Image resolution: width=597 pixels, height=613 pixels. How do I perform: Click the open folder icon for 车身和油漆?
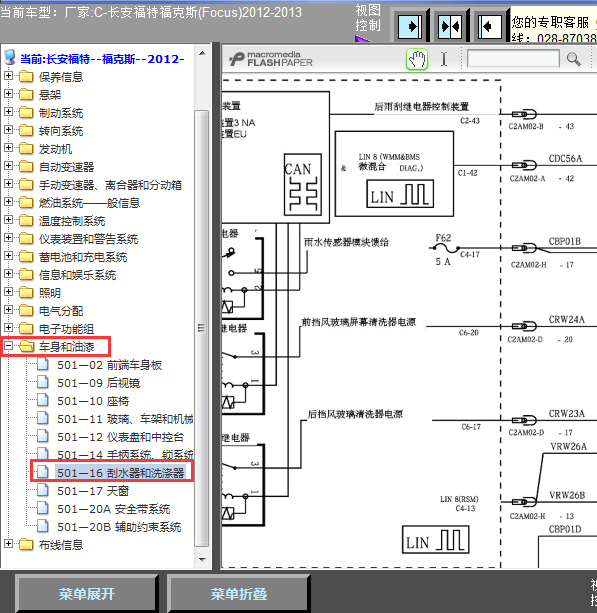[27, 346]
